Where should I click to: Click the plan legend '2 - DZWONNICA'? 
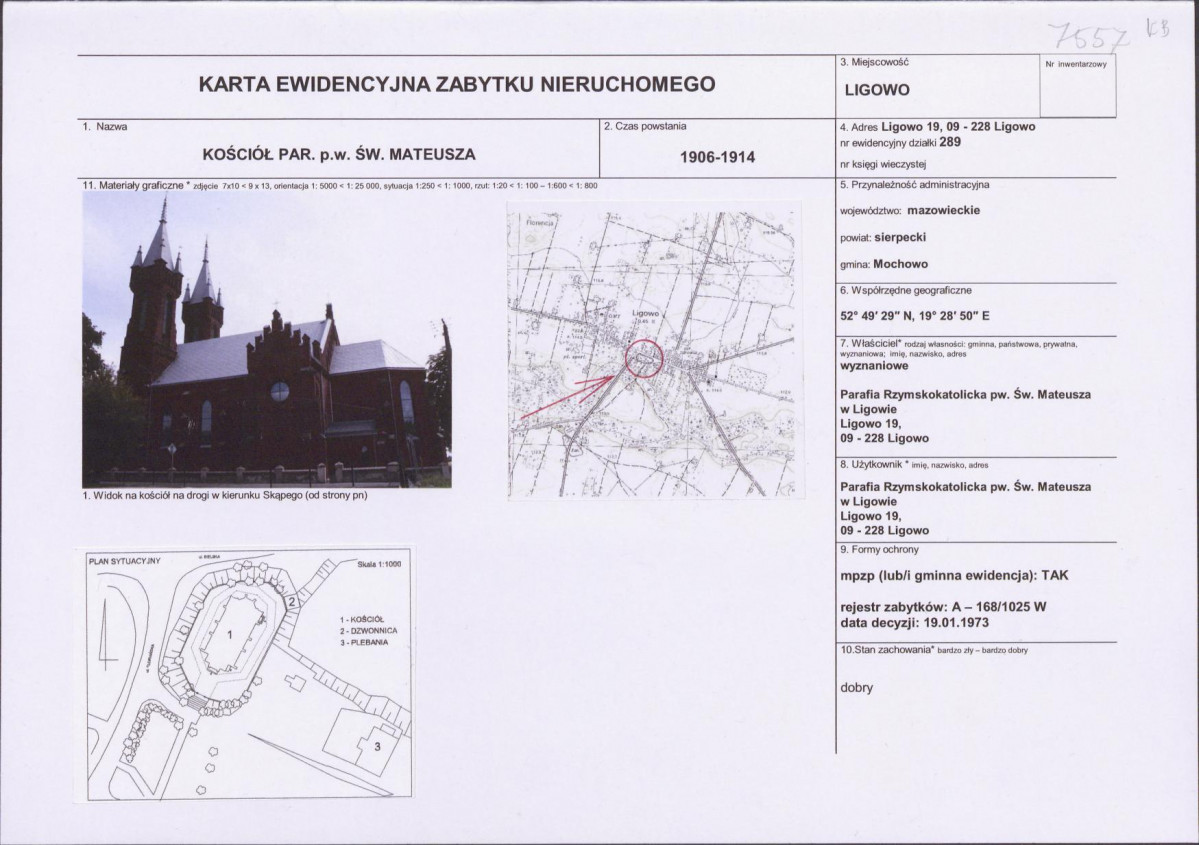click(369, 631)
